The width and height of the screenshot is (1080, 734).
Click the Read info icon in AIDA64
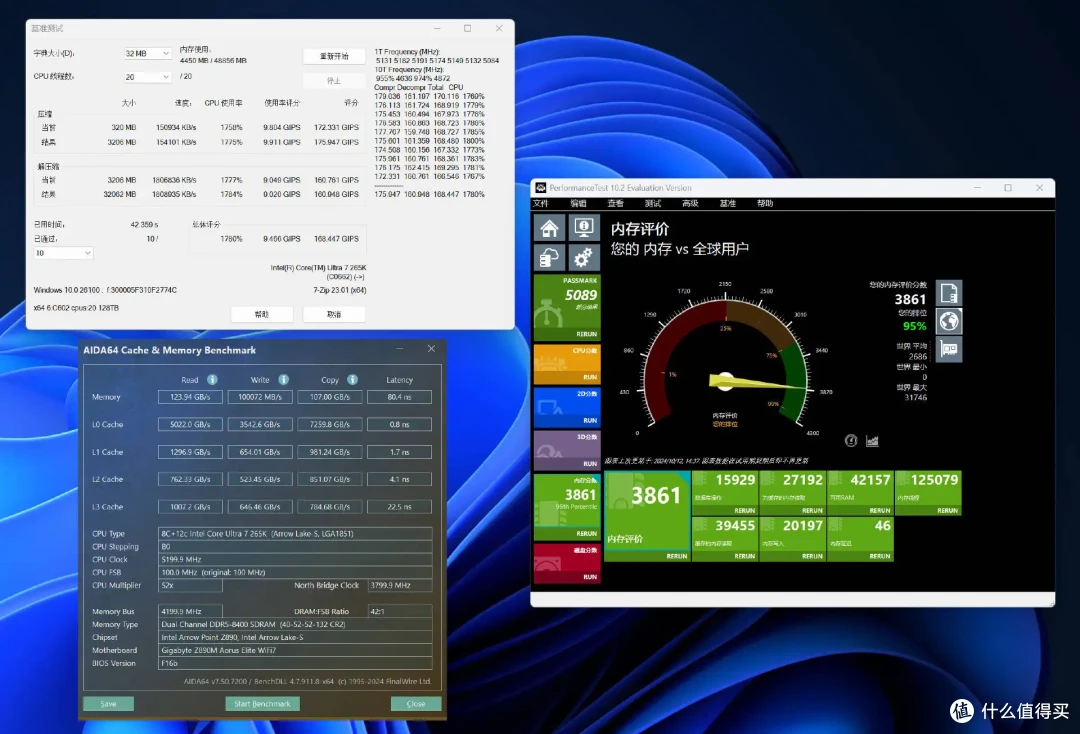click(x=212, y=379)
